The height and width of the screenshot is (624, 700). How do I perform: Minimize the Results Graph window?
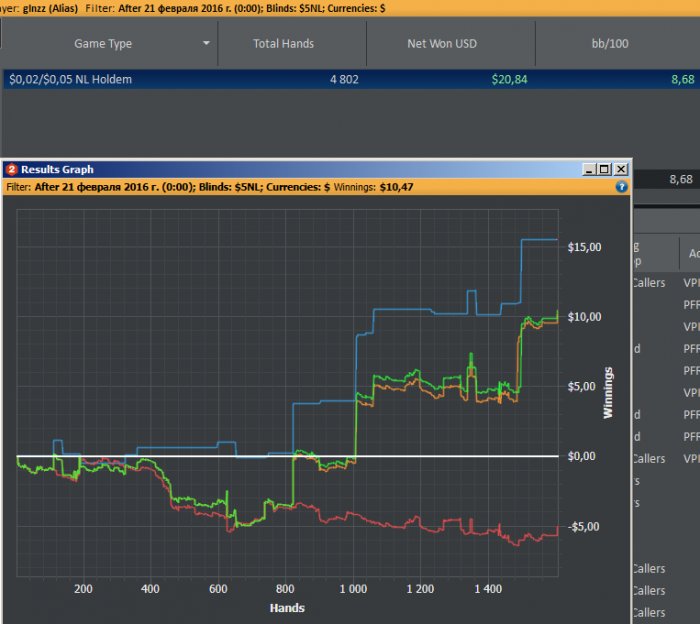(x=588, y=170)
